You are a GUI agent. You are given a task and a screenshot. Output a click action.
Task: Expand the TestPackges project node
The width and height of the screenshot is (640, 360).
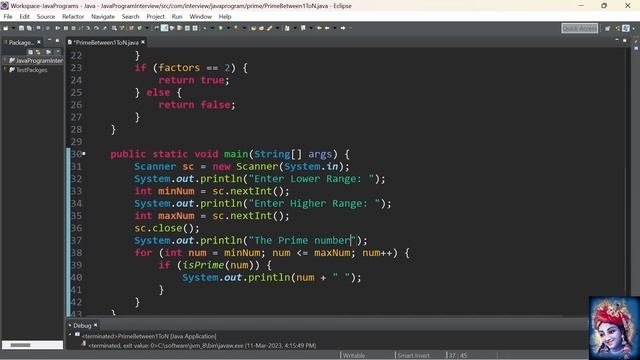coord(5,69)
